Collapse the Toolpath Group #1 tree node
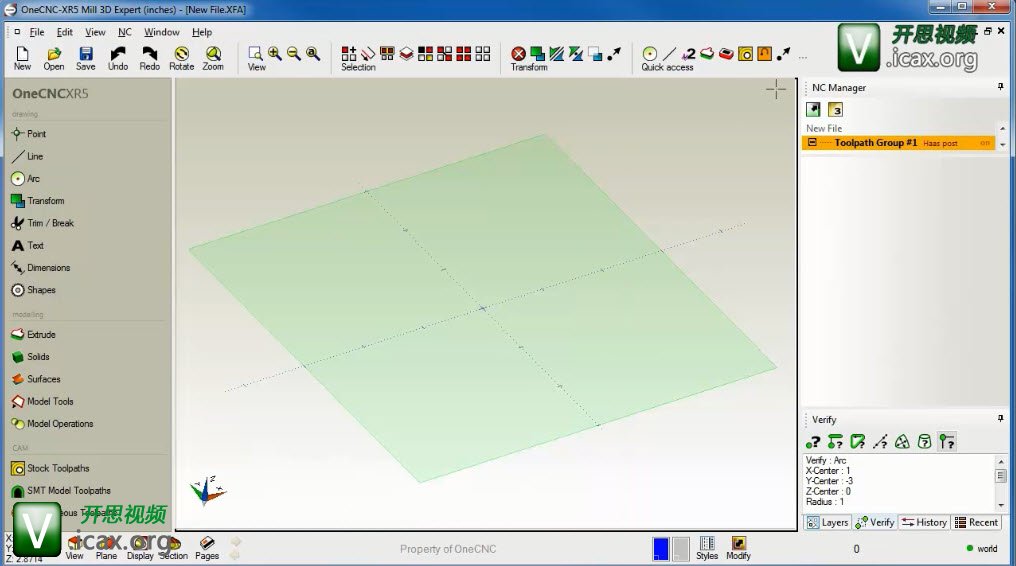The image size is (1016, 566). tap(812, 143)
